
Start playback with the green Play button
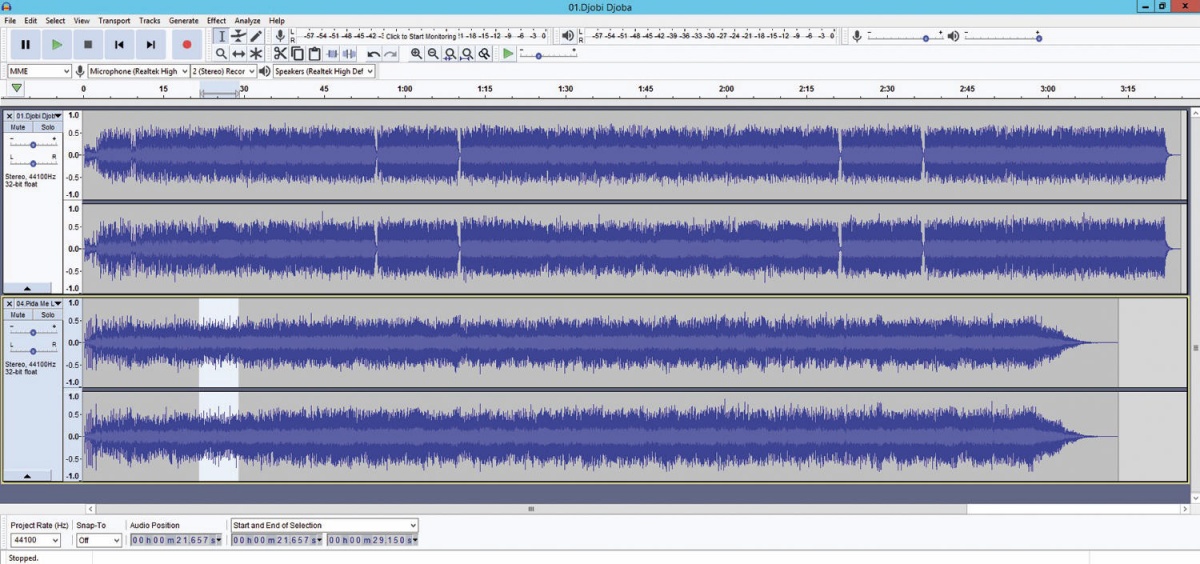coord(57,44)
